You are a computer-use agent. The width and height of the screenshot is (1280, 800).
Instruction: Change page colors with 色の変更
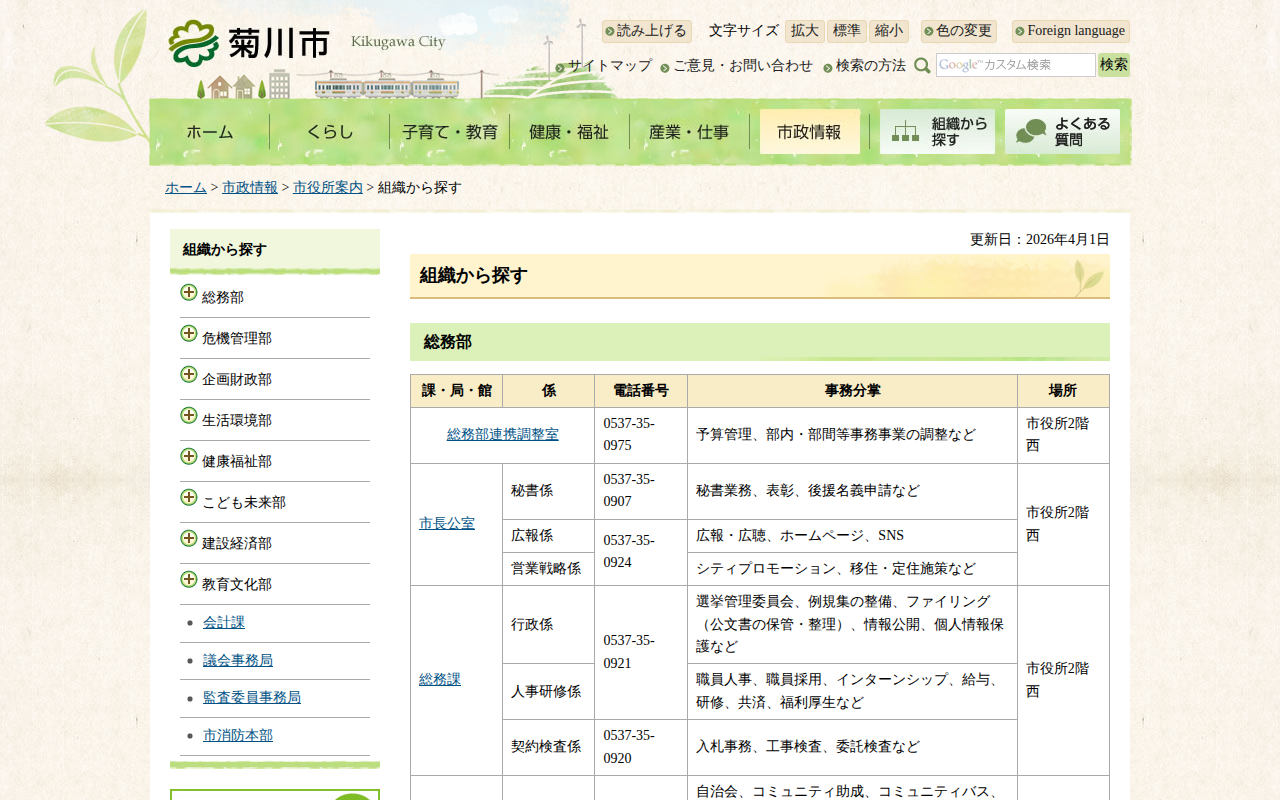click(x=959, y=31)
